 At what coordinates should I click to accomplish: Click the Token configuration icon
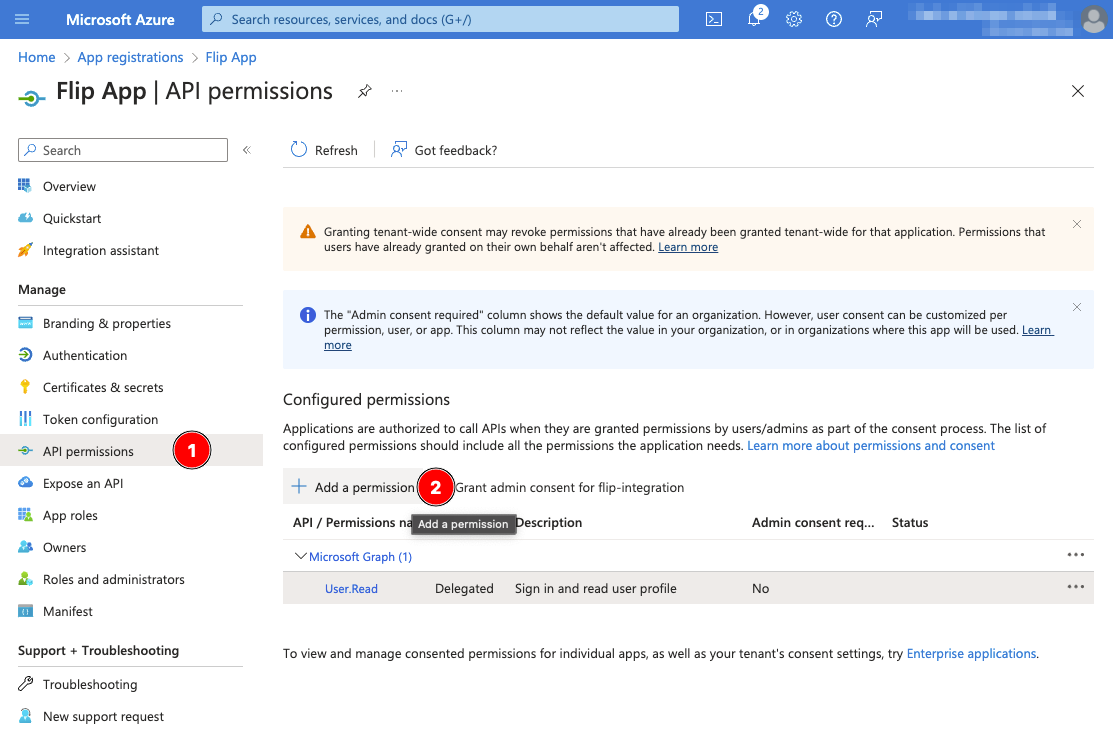(x=25, y=419)
